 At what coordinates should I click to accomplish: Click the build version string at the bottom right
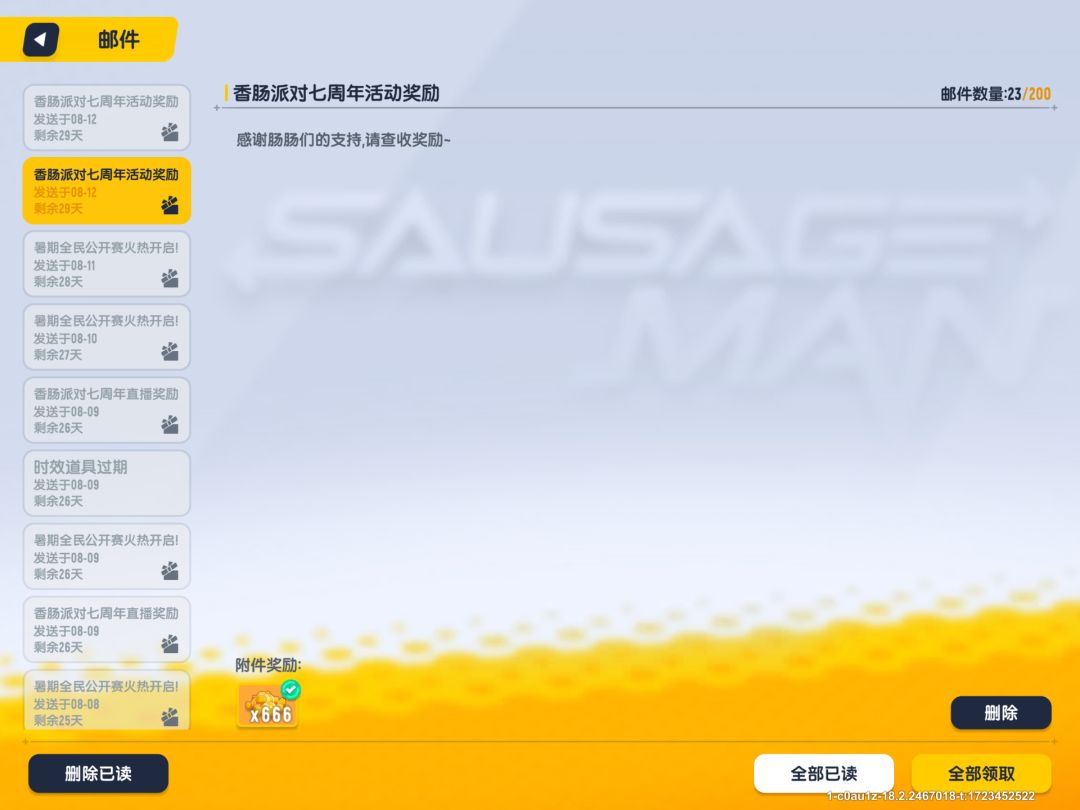(931, 796)
